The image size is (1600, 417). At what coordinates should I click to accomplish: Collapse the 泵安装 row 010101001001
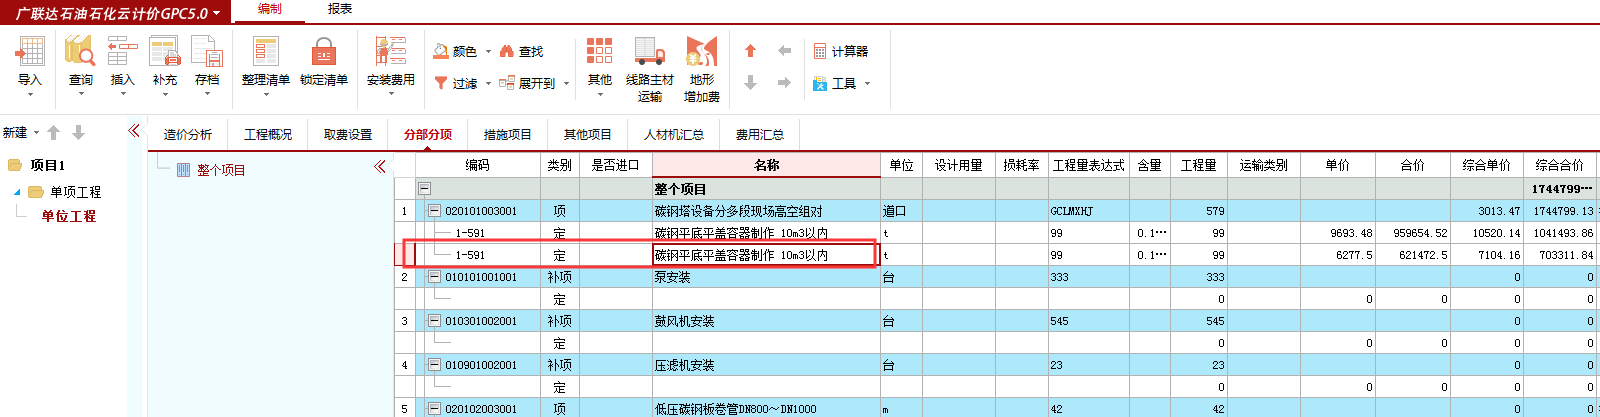pos(434,277)
